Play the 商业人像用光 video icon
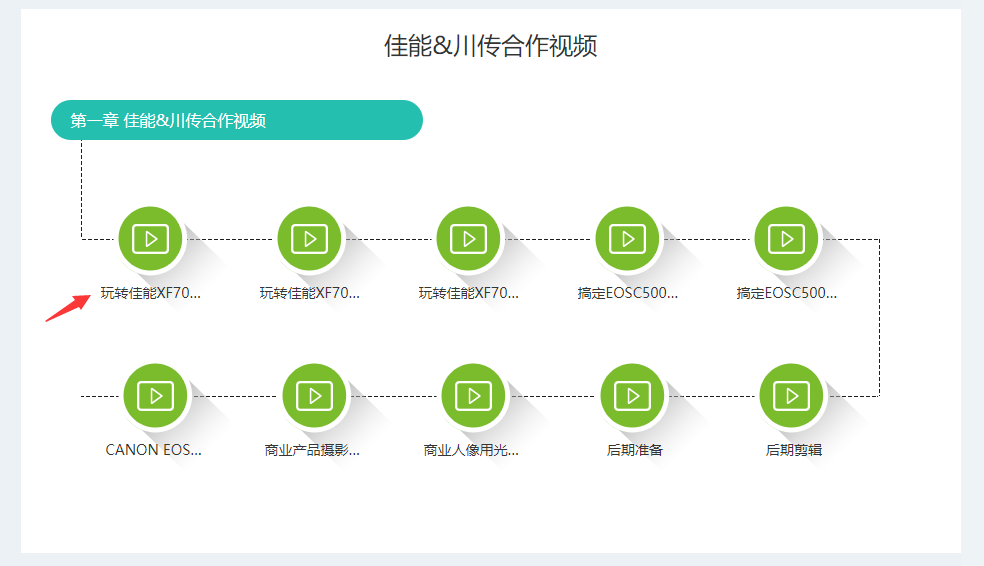The width and height of the screenshot is (984, 566). 473,396
